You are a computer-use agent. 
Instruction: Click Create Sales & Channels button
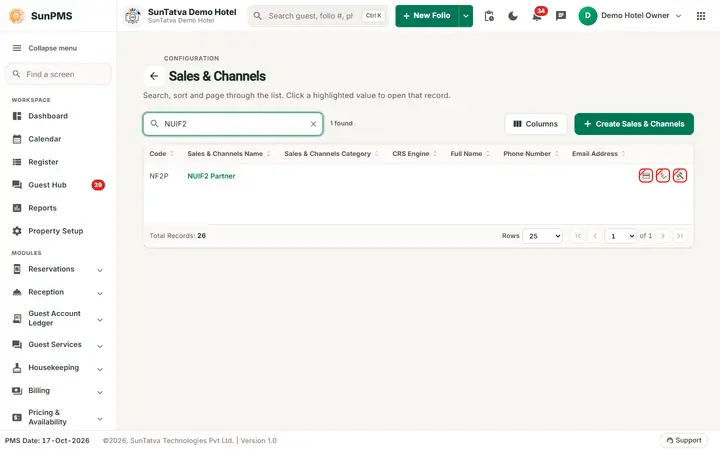[x=634, y=124]
